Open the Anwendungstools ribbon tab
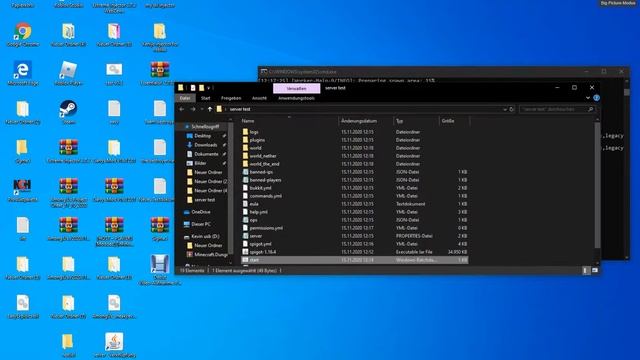 pyautogui.click(x=296, y=98)
